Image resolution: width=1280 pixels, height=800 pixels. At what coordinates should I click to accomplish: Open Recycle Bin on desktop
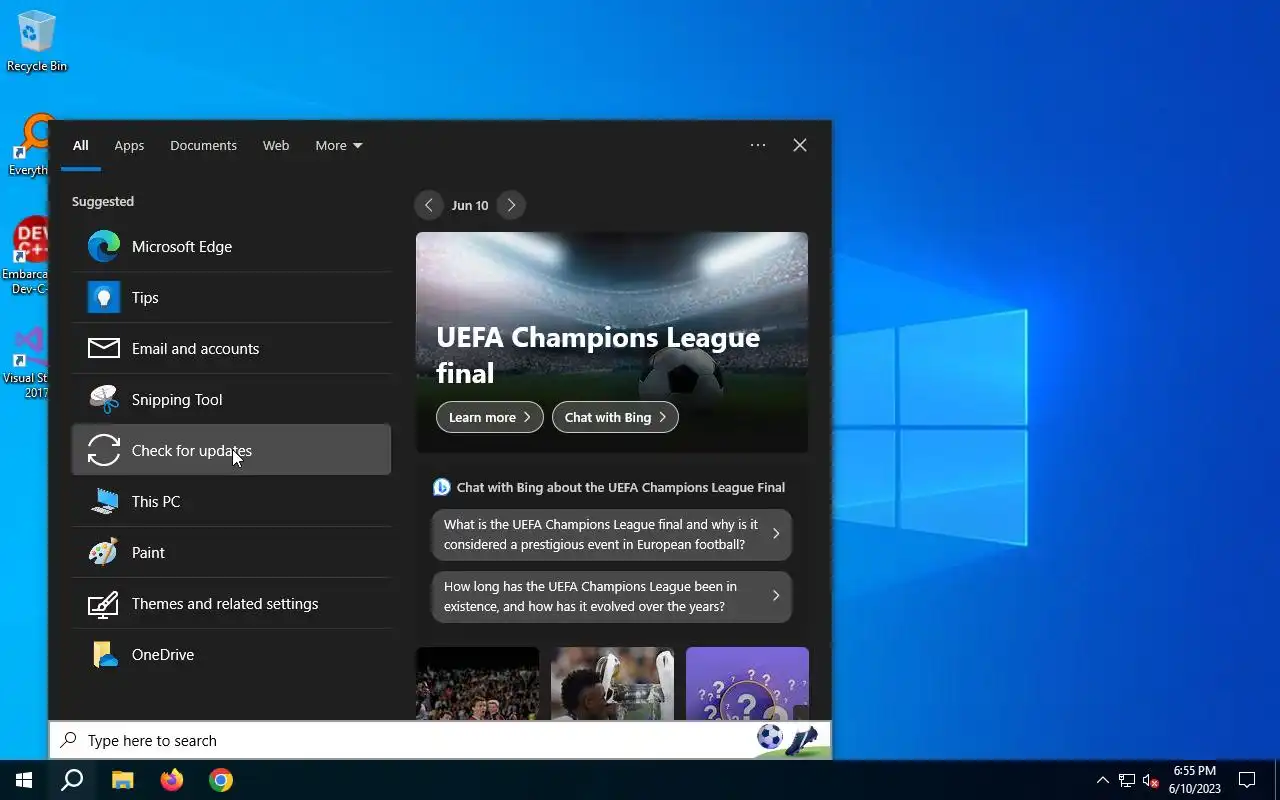37,42
